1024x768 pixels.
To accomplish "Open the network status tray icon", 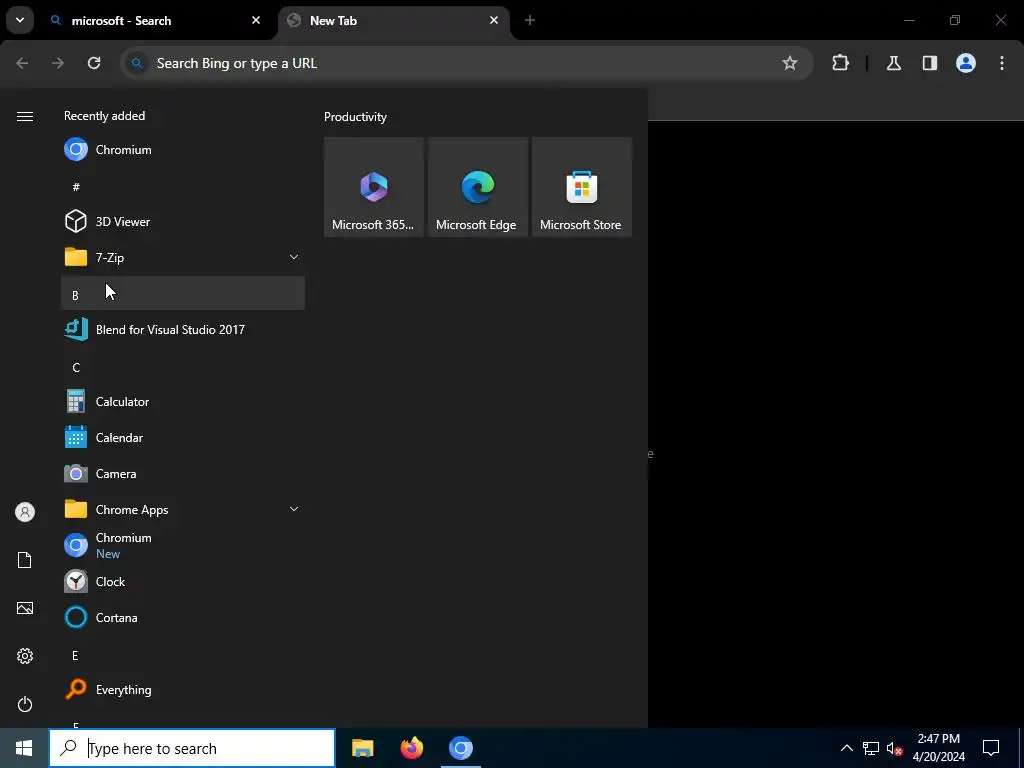I will [871, 748].
